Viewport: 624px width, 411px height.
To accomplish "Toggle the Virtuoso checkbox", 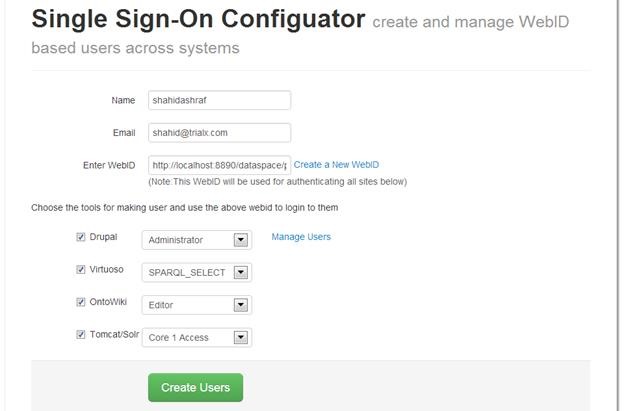I will [81, 270].
